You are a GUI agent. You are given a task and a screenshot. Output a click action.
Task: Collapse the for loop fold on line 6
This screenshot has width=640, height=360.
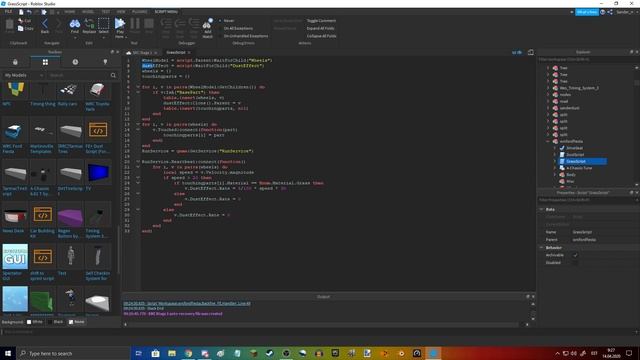(138, 87)
